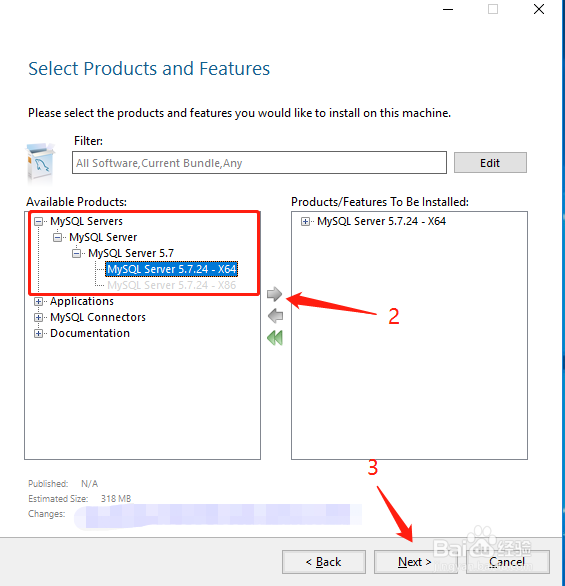Select MySQL Server 5.7.24 - X64 in Available Products

[172, 269]
